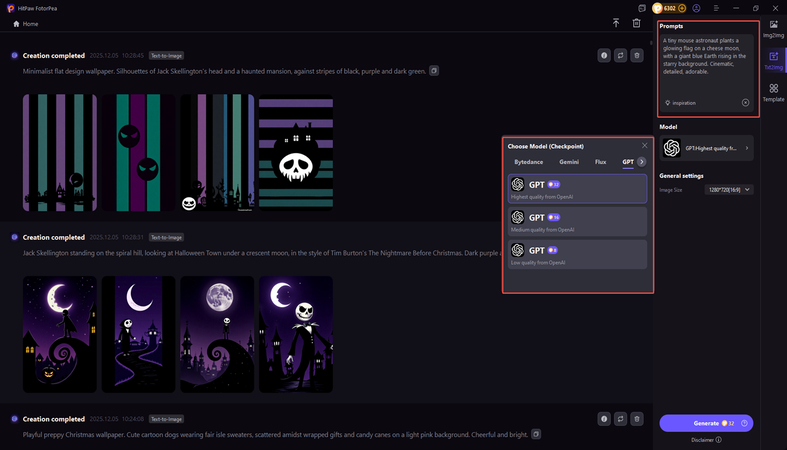Switch to the Bytedance model tab
The width and height of the screenshot is (787, 450).
(529, 161)
